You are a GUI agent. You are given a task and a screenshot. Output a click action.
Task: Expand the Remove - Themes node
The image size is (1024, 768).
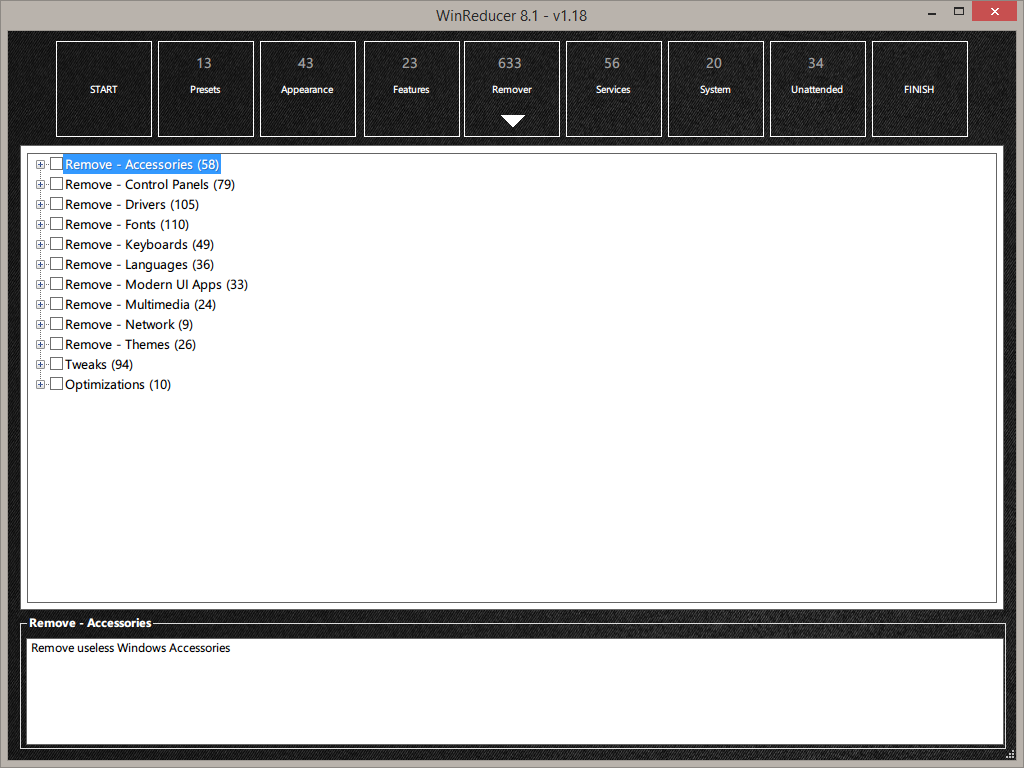40,345
